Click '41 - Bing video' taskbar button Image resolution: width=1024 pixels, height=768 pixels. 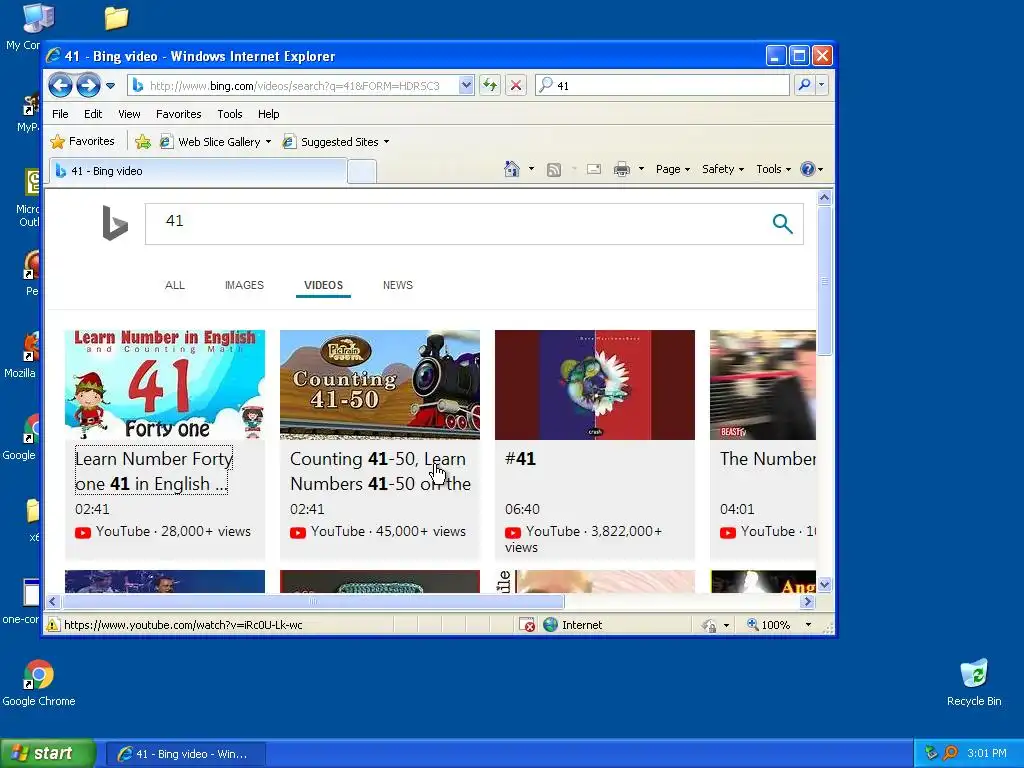pos(185,754)
